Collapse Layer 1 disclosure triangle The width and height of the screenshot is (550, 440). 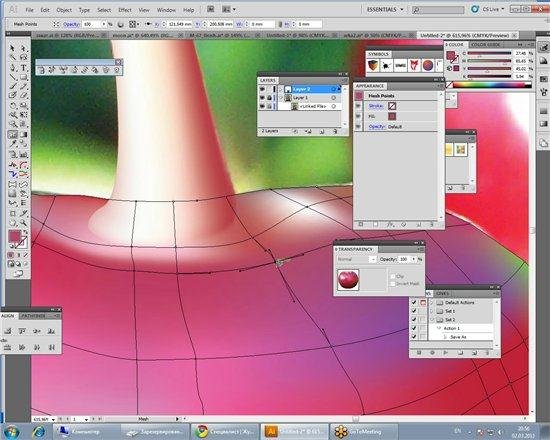click(281, 98)
